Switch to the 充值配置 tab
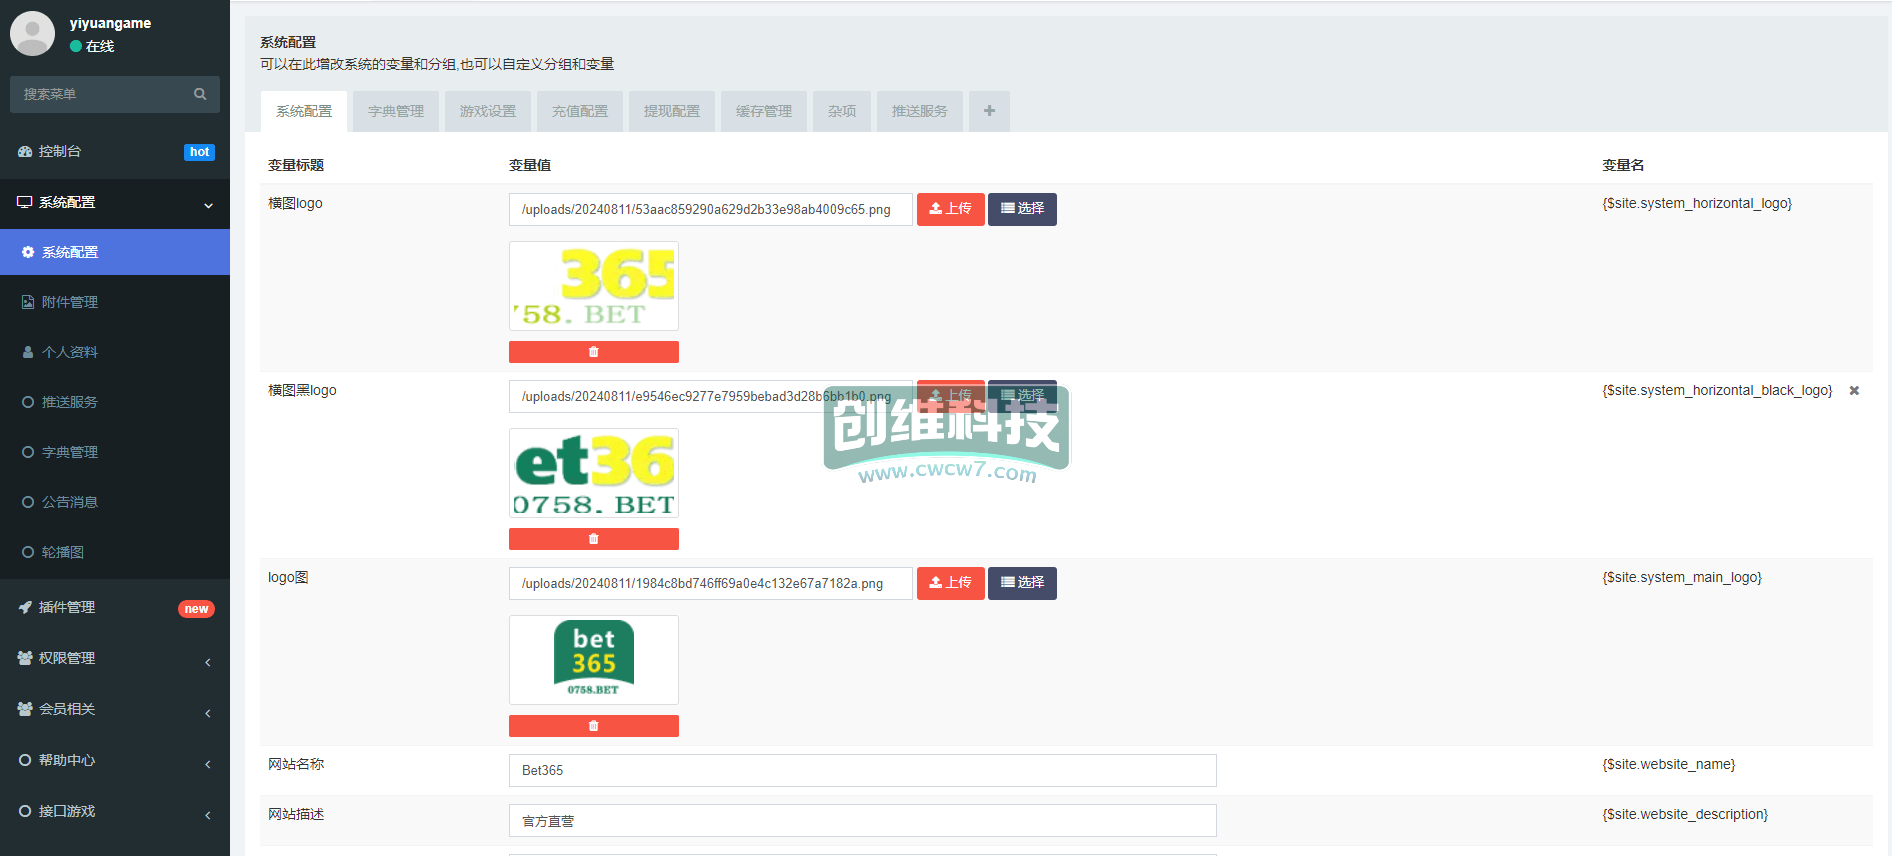This screenshot has height=856, width=1892. (580, 111)
